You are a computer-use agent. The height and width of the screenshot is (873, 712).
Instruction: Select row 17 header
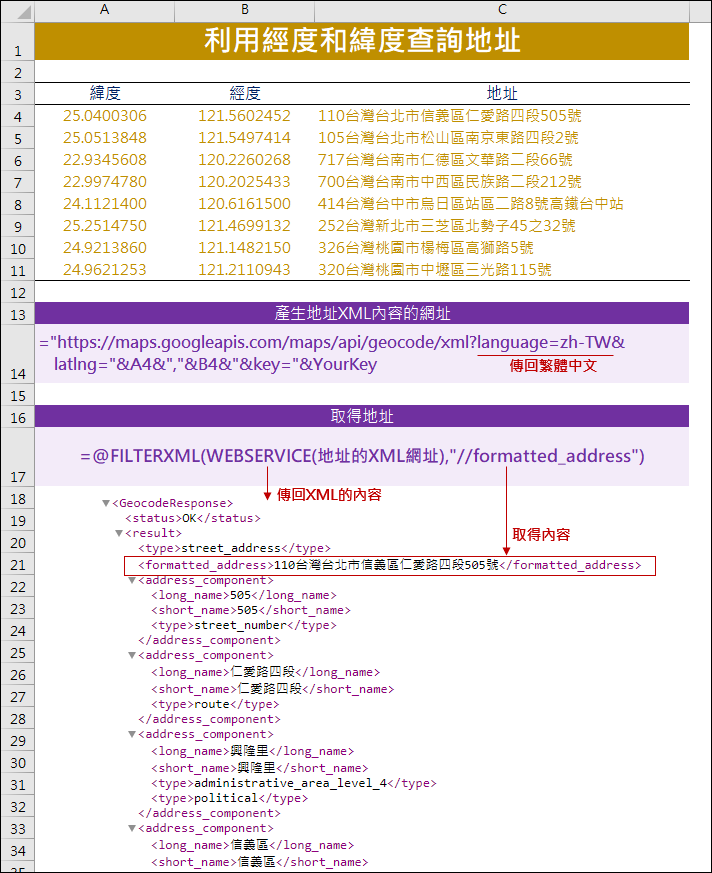click(x=18, y=457)
